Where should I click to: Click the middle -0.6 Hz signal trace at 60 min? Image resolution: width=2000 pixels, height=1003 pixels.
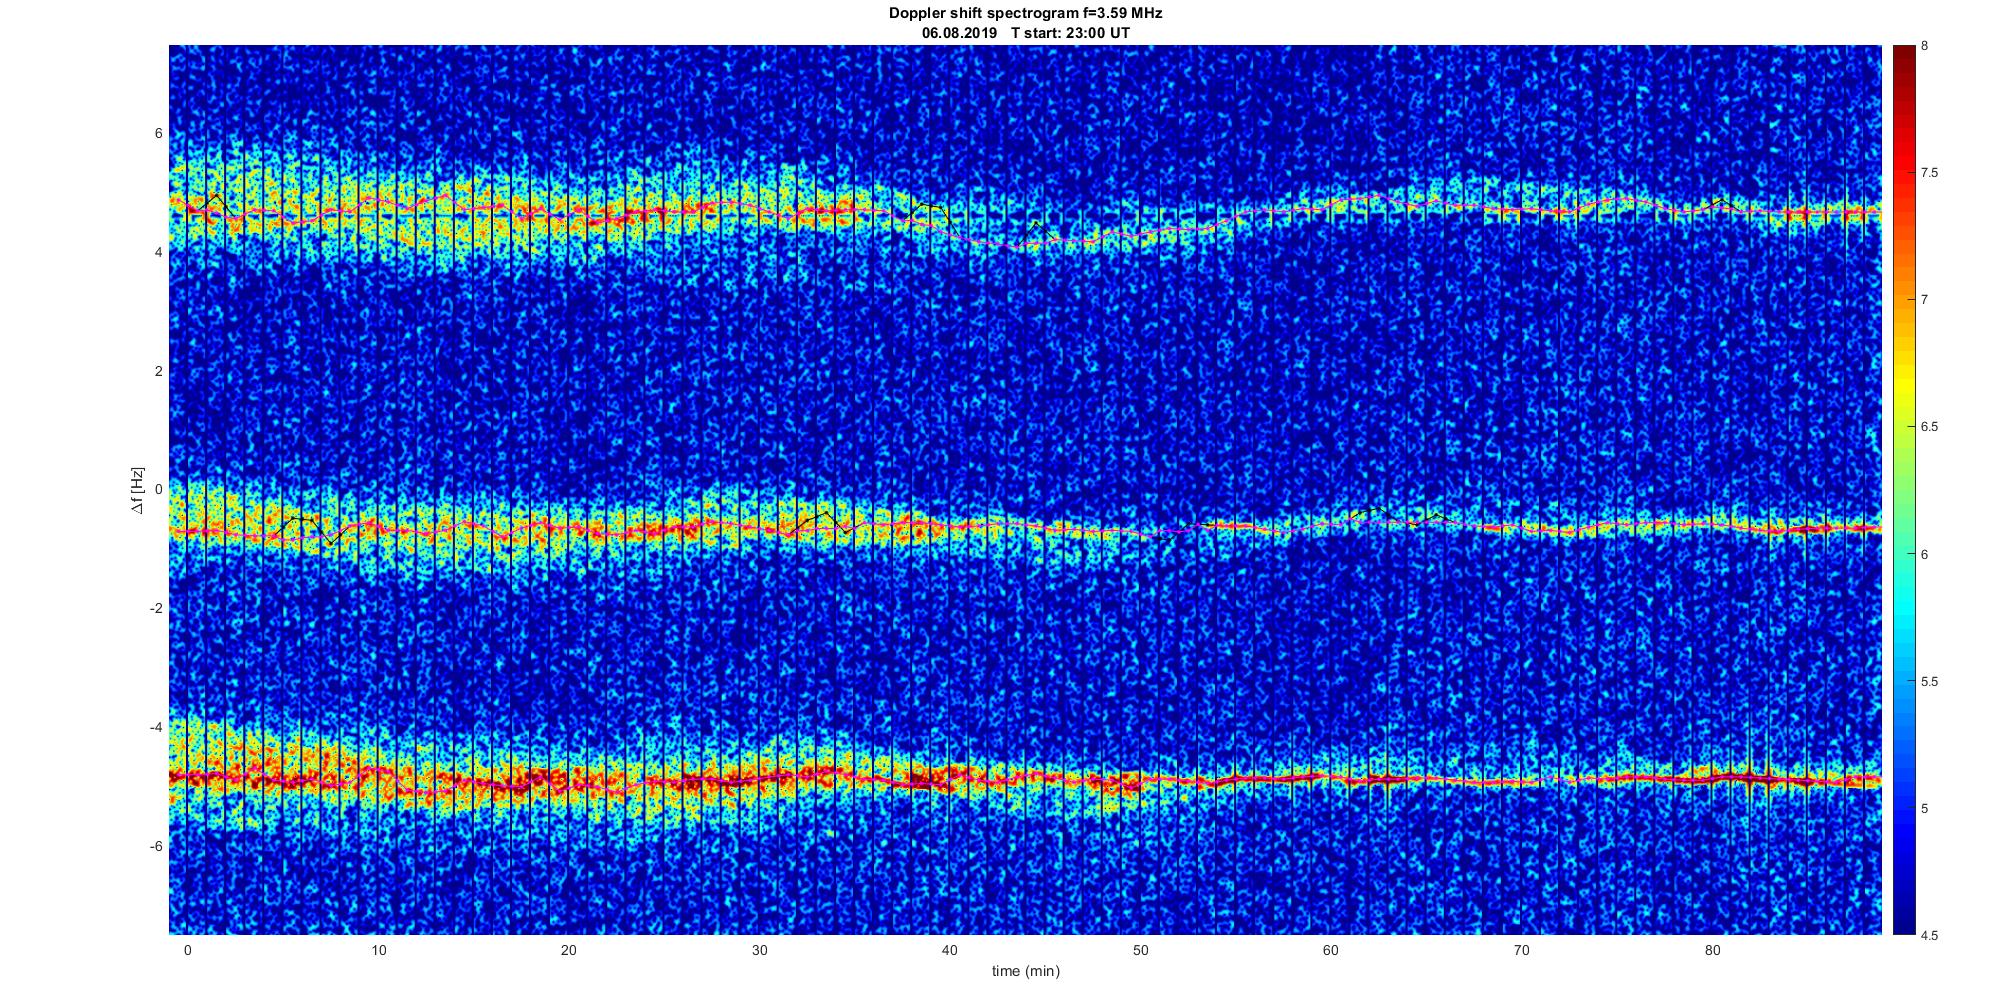(x=1331, y=526)
